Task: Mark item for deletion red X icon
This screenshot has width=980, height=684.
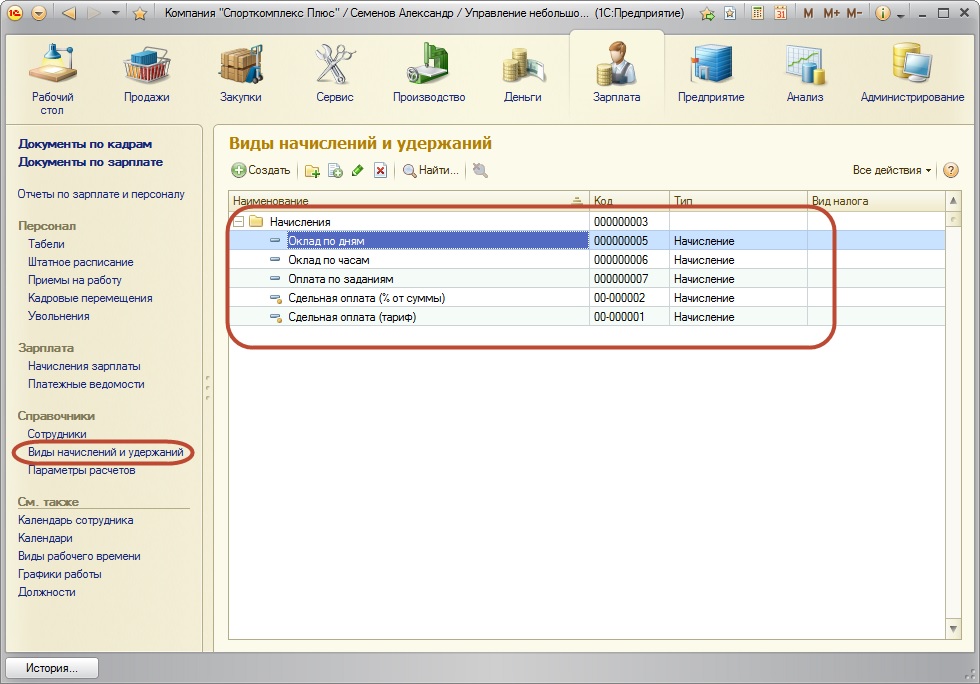Action: click(380, 170)
